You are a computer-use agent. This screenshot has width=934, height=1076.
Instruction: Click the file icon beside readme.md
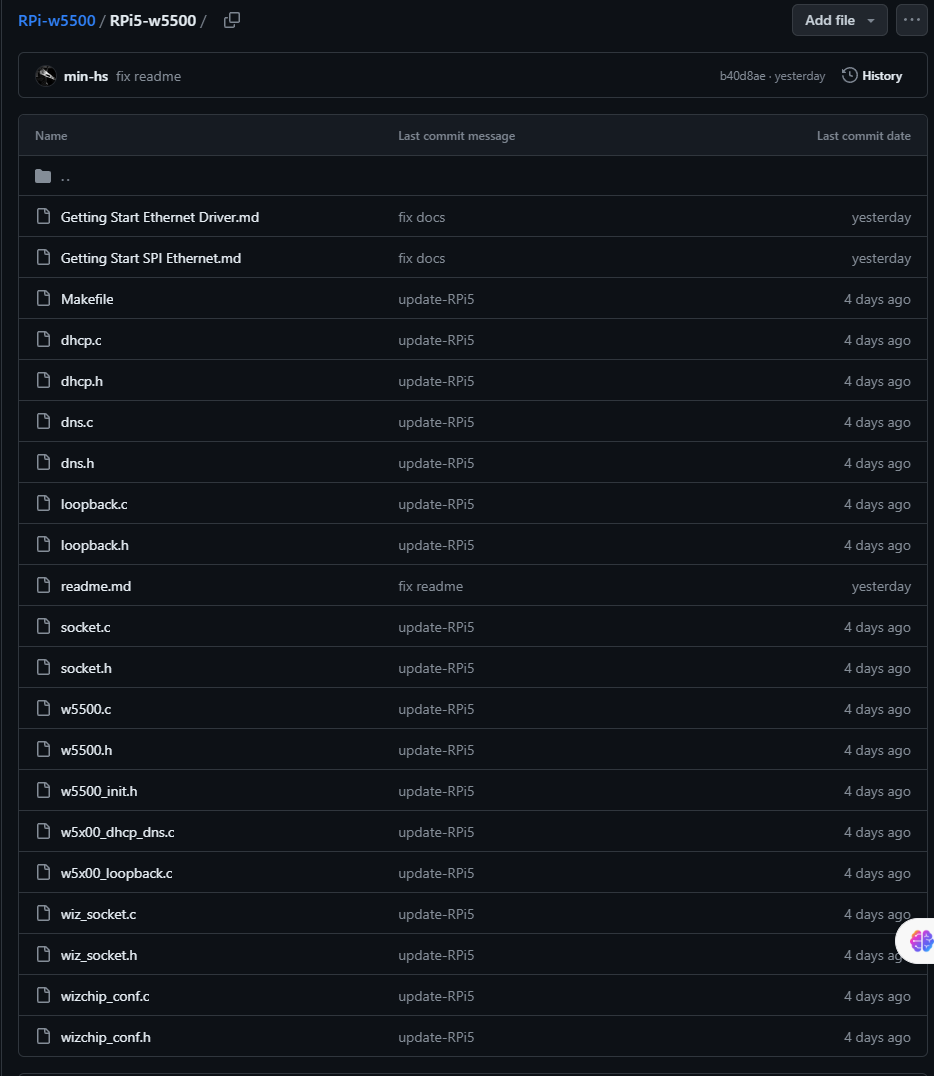pyautogui.click(x=43, y=585)
